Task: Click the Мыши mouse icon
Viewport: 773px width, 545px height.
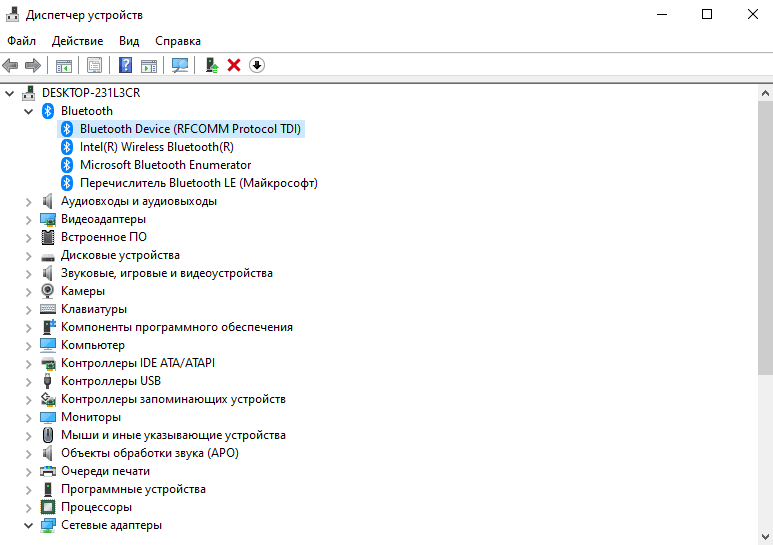Action: point(48,435)
